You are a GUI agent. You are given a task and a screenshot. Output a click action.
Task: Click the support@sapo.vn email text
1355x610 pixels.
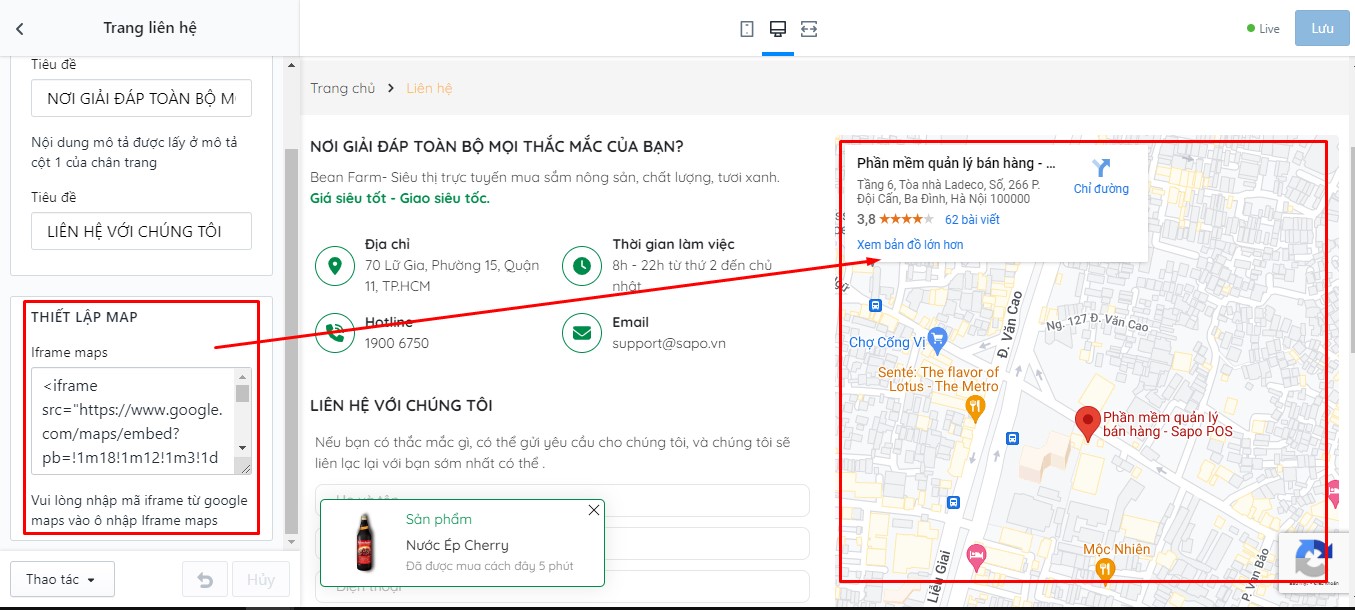click(x=669, y=343)
